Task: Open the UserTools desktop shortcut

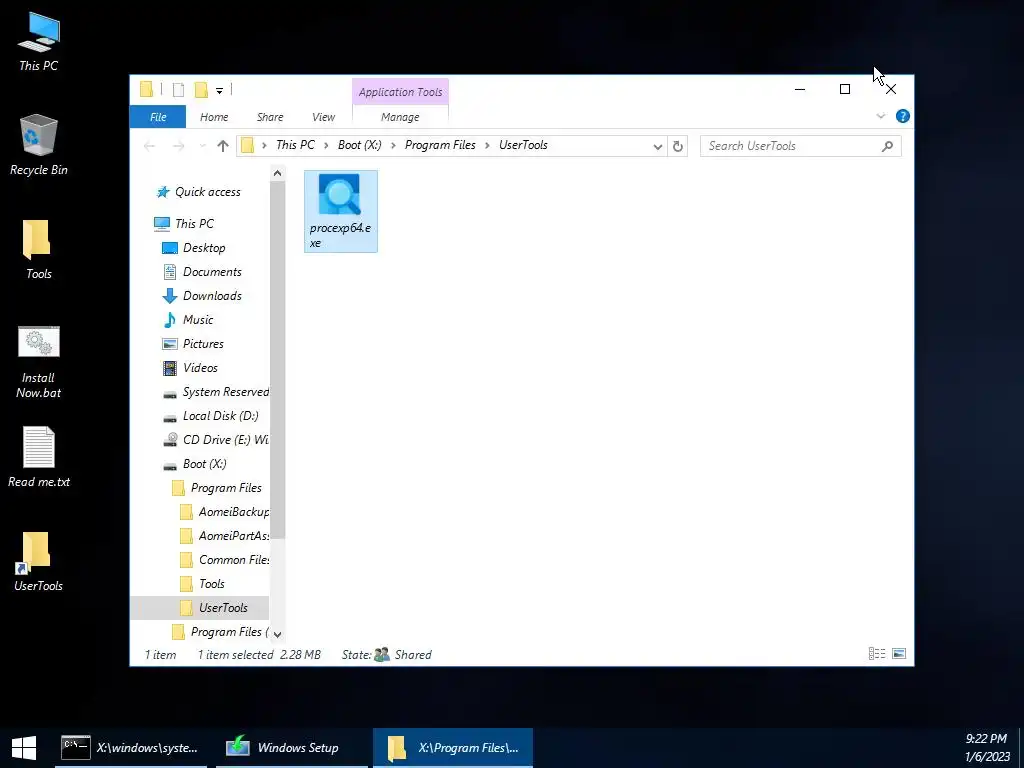Action: [38, 562]
